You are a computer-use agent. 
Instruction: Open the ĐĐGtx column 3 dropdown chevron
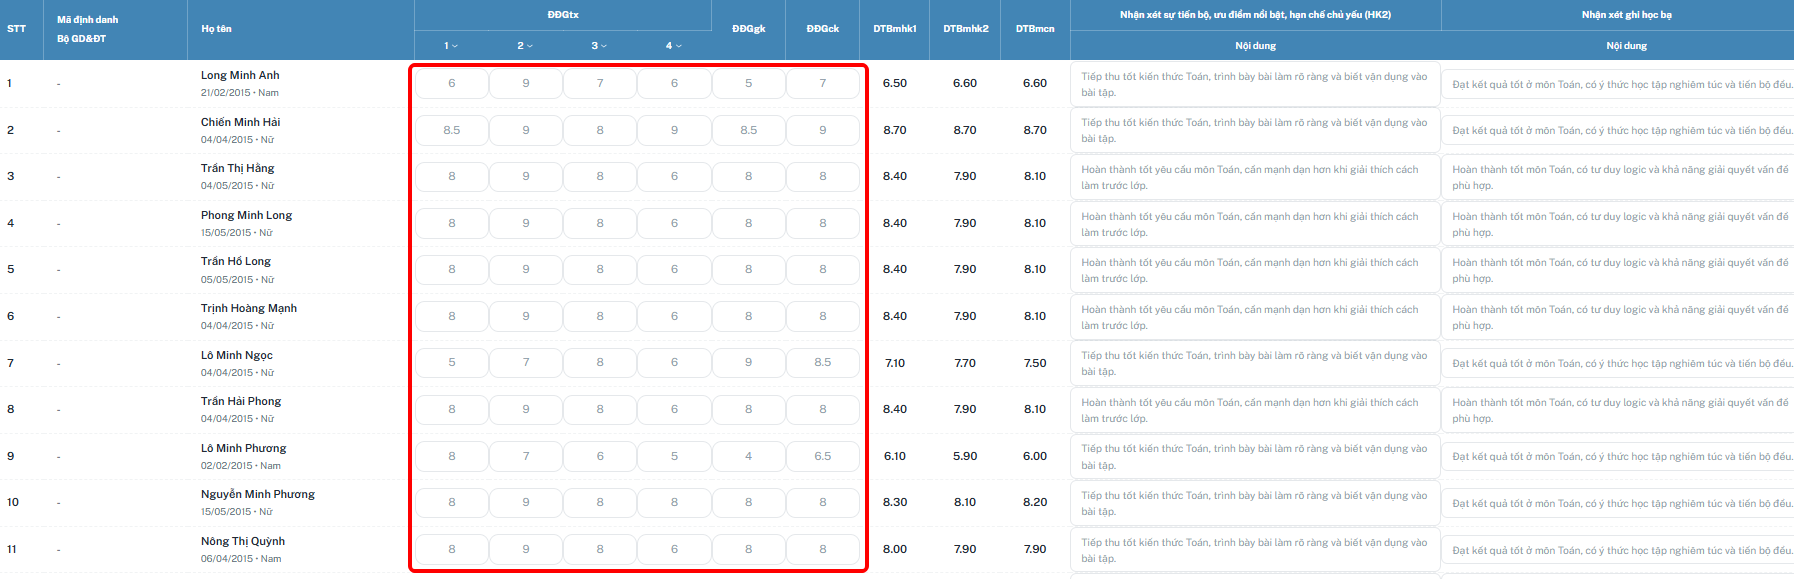(603, 46)
